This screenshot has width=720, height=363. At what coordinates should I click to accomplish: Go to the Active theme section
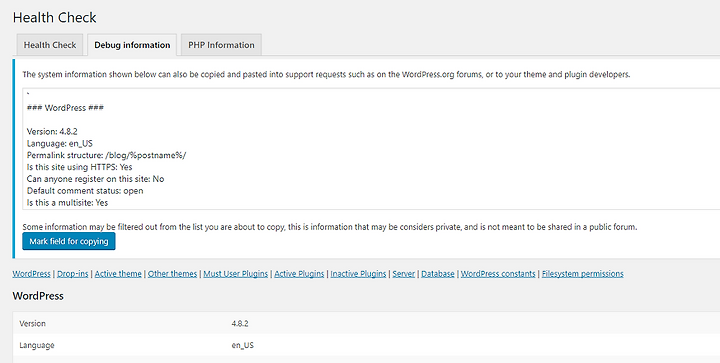coord(118,274)
